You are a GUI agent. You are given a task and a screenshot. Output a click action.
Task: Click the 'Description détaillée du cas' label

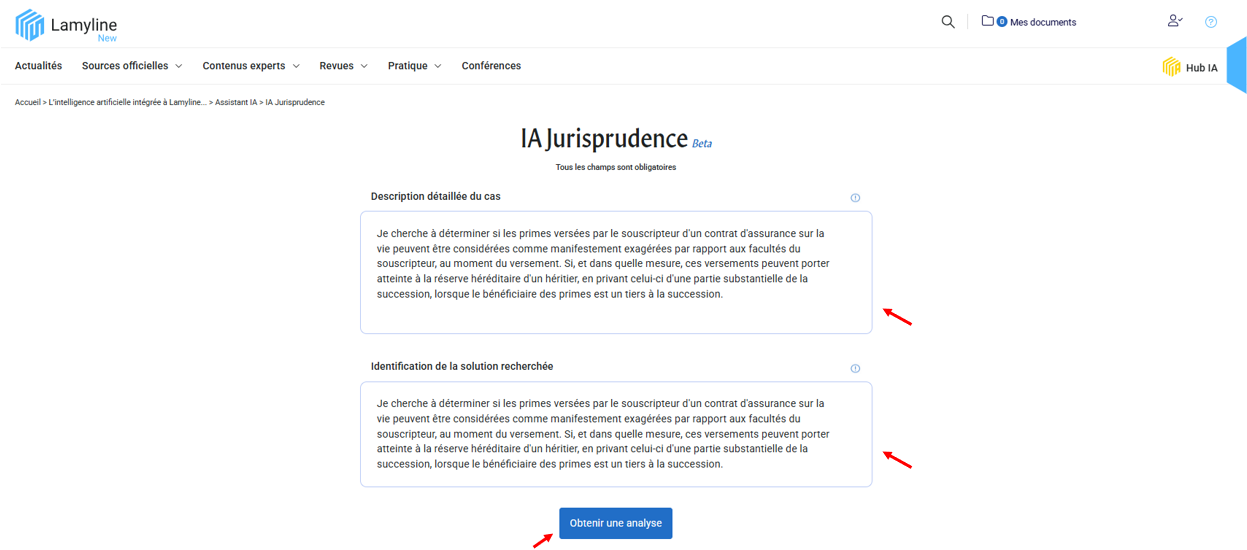click(436, 196)
